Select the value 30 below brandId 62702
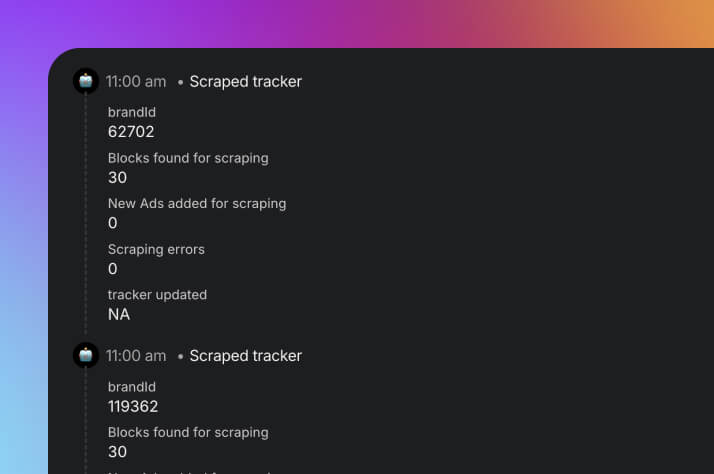This screenshot has width=714, height=474. [118, 178]
